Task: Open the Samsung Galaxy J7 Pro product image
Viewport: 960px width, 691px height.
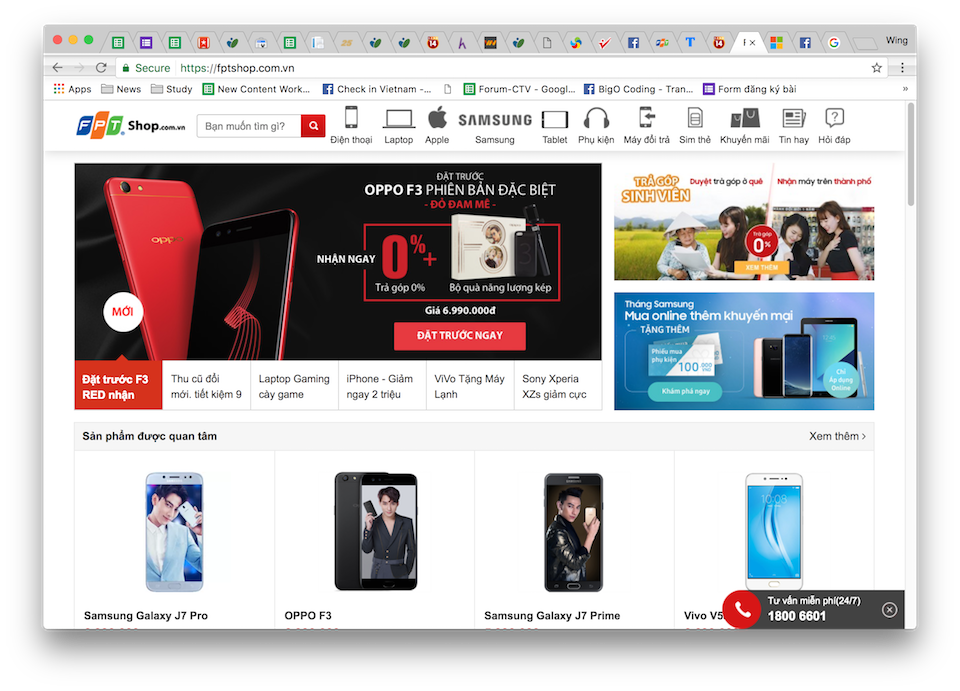Action: click(174, 532)
